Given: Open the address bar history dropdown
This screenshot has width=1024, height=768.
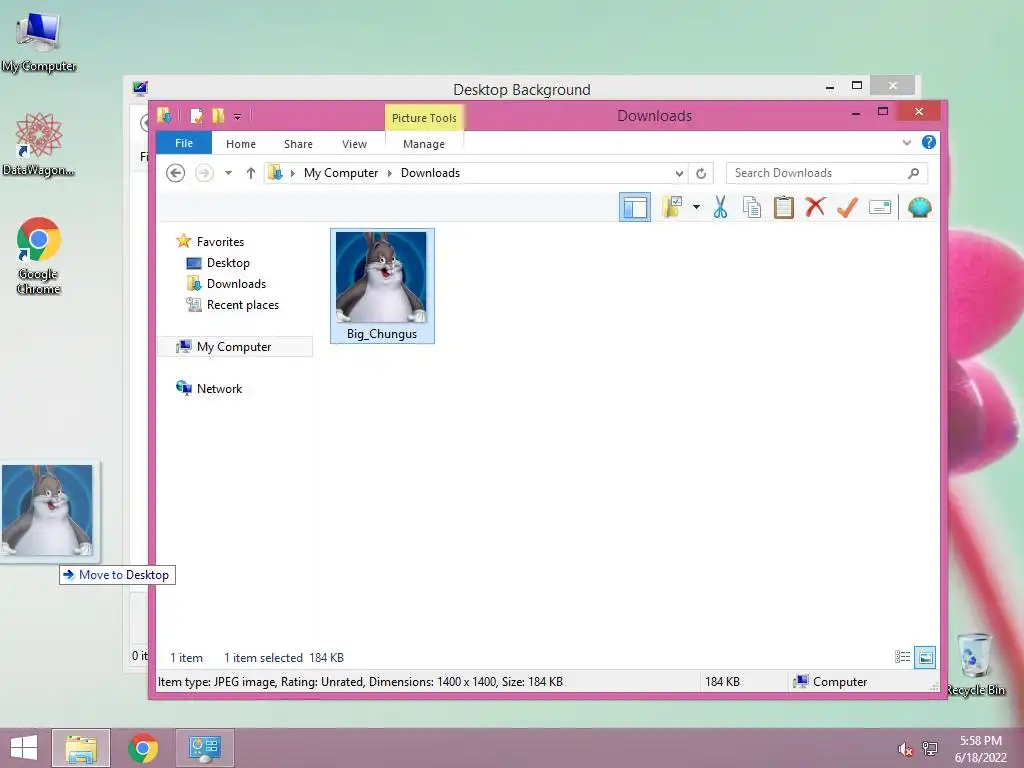Looking at the screenshot, I should tap(679, 173).
